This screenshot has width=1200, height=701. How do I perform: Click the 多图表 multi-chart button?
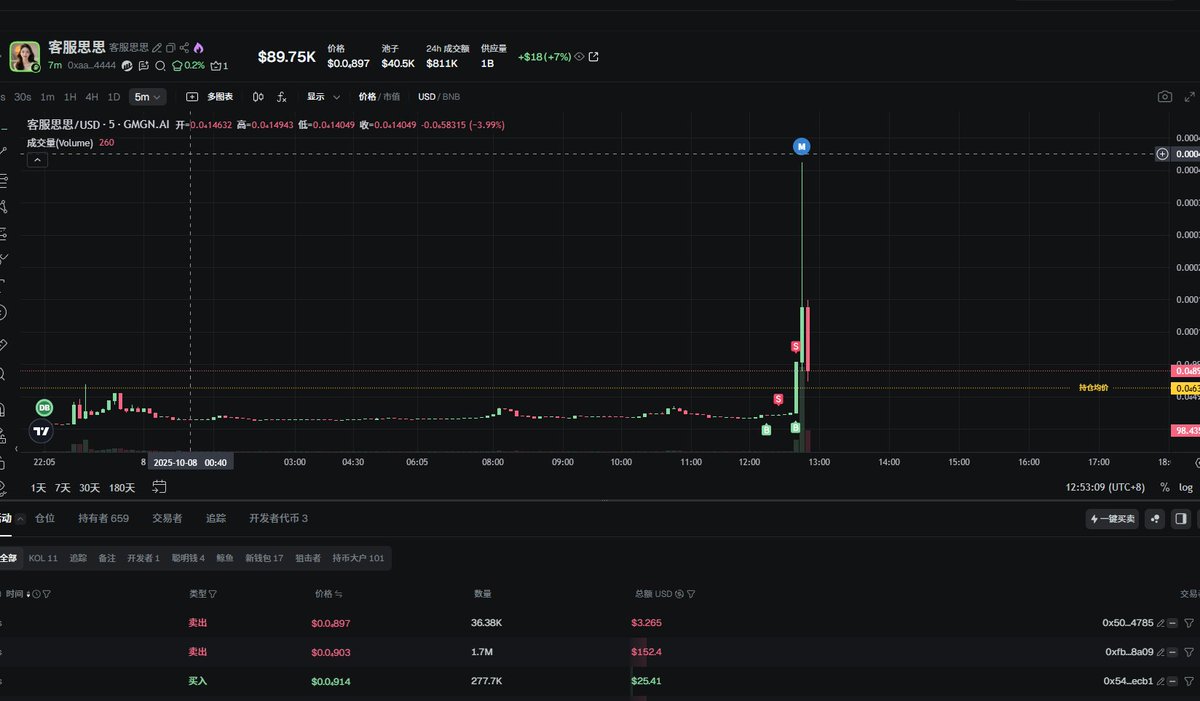point(210,97)
